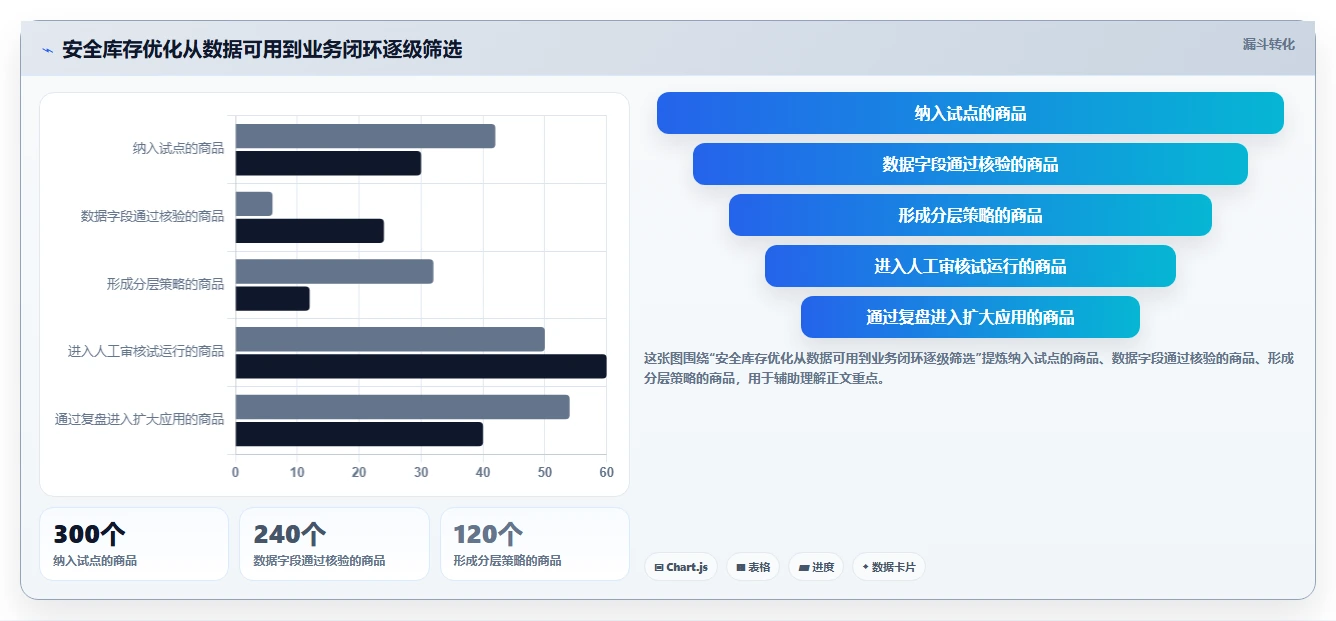Click the chart axis label 数据字段通过核验的商品
The image size is (1336, 621).
click(x=152, y=216)
